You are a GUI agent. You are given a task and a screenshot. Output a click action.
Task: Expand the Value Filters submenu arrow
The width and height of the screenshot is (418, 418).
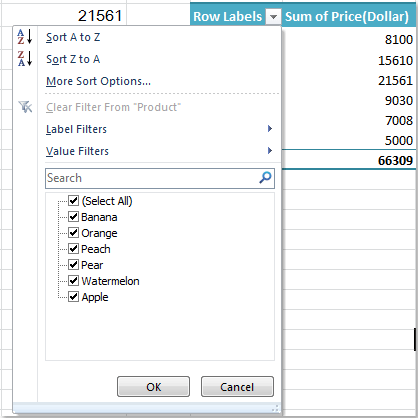tap(270, 151)
